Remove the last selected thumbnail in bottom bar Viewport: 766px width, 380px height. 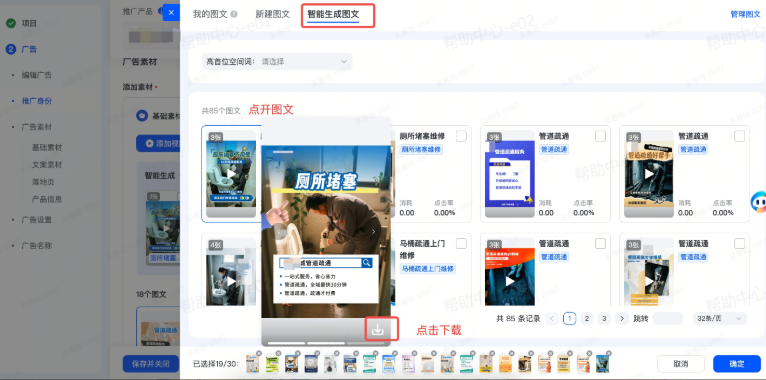coord(608,354)
